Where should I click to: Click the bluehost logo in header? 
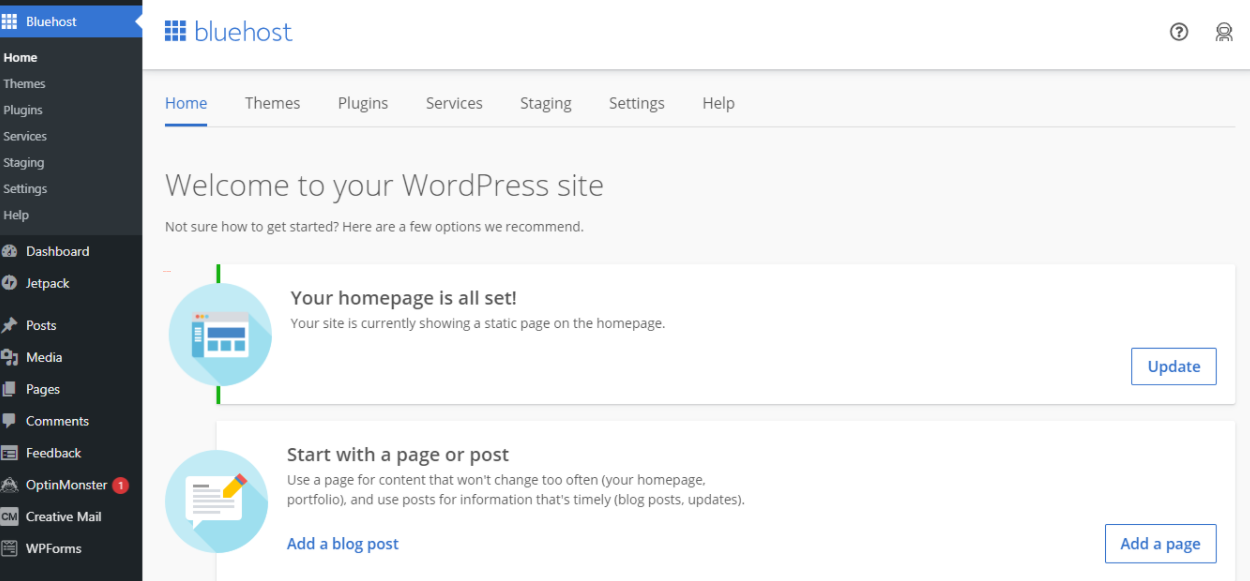(x=229, y=32)
